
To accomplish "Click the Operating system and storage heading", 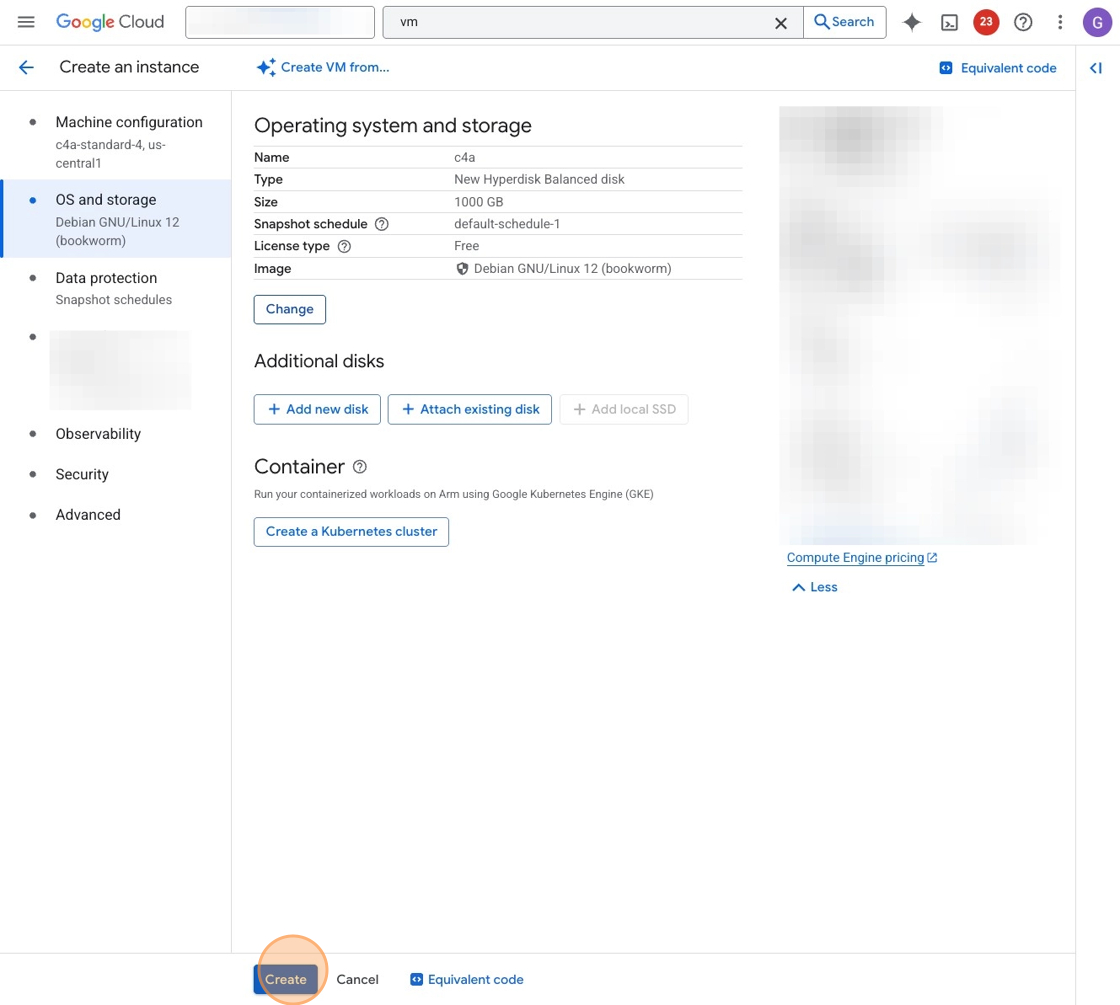I will [393, 126].
